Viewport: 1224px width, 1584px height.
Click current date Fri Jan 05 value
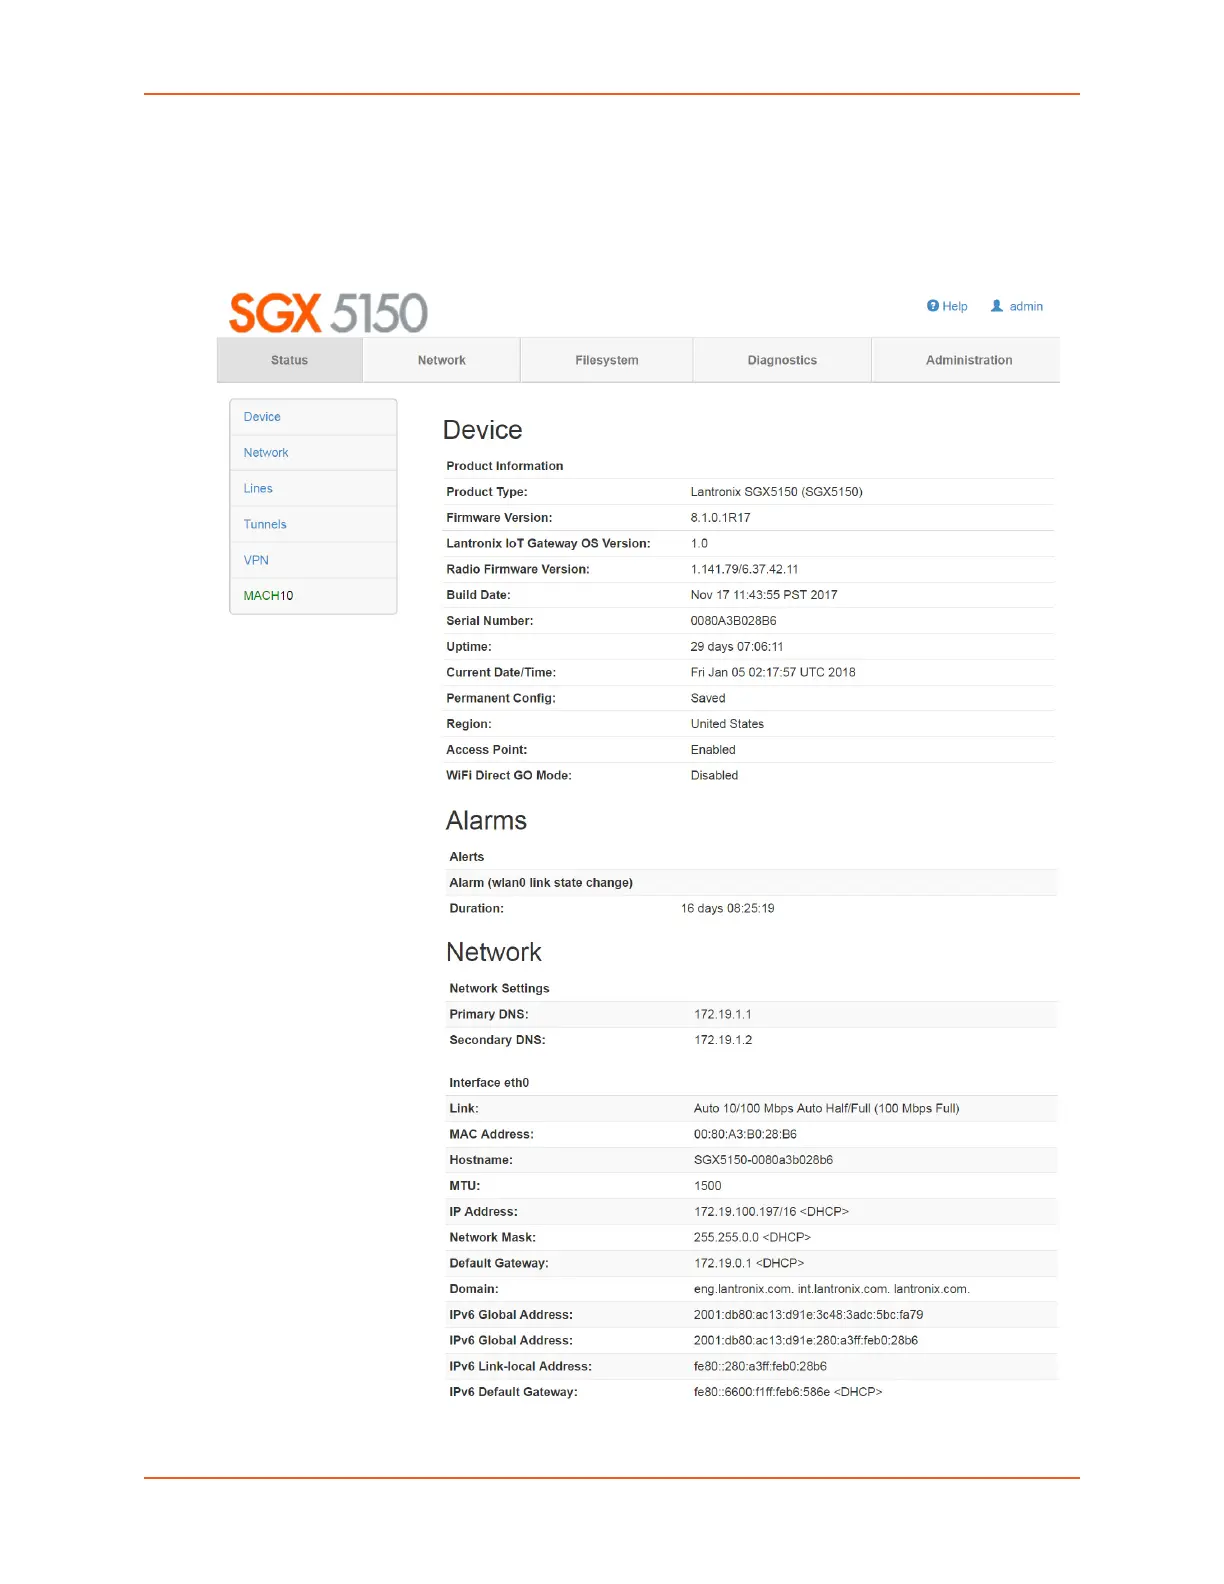coord(773,673)
